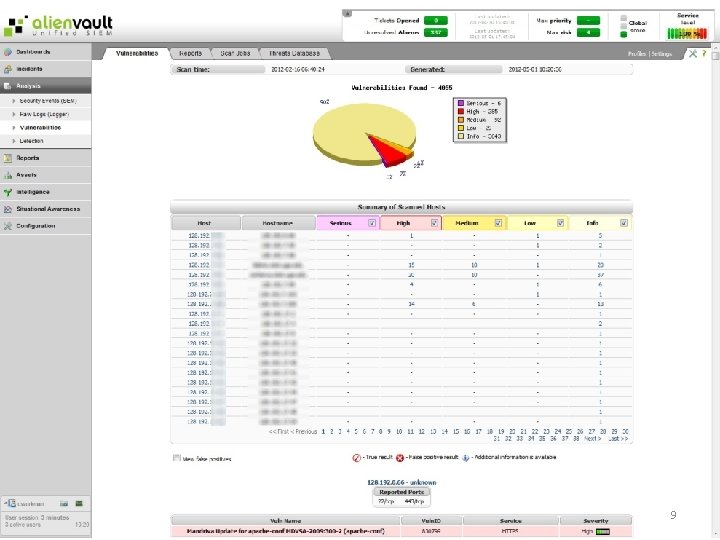Click the AlienVault logo

click(x=58, y=26)
